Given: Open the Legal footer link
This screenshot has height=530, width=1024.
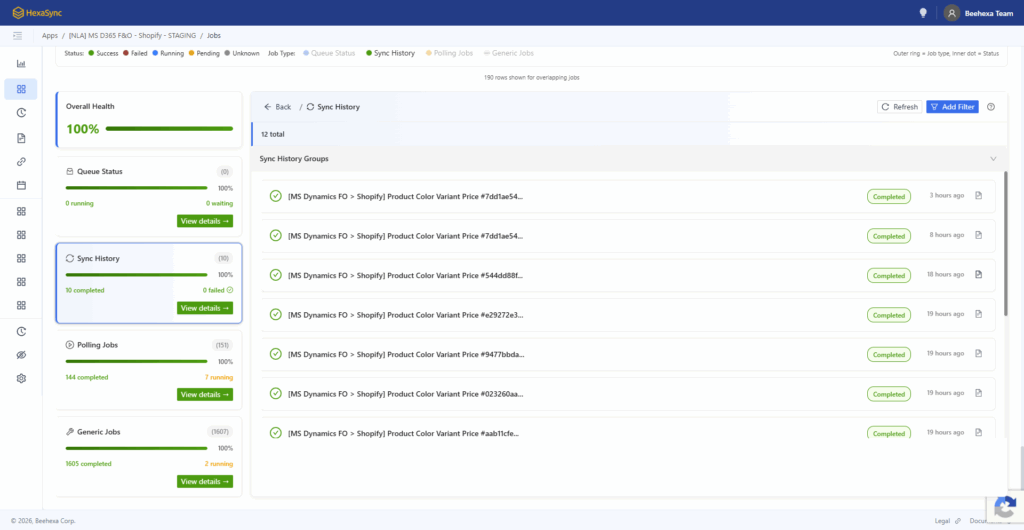Looking at the screenshot, I should click(x=942, y=521).
